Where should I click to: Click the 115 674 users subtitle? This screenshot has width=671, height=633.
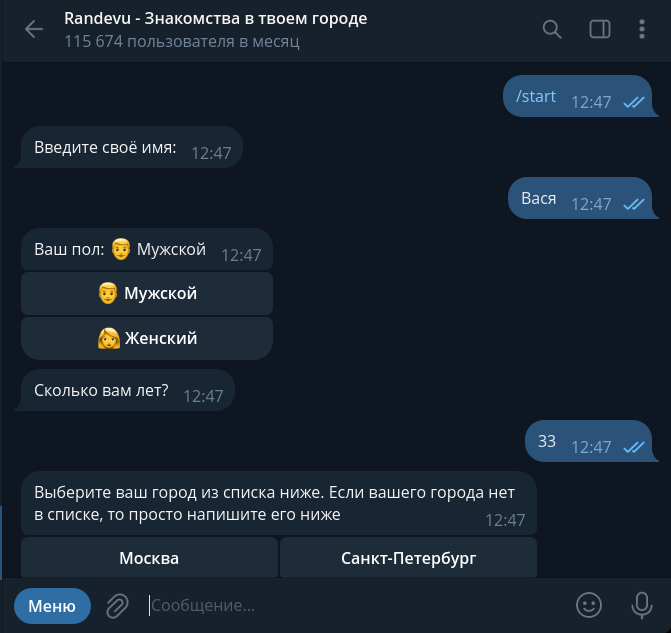(x=181, y=42)
